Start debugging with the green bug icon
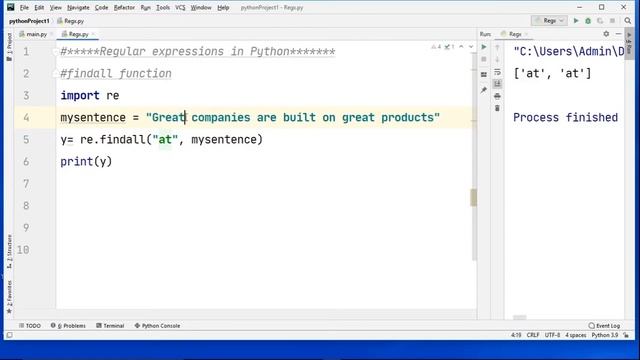The image size is (640, 360). click(x=588, y=20)
